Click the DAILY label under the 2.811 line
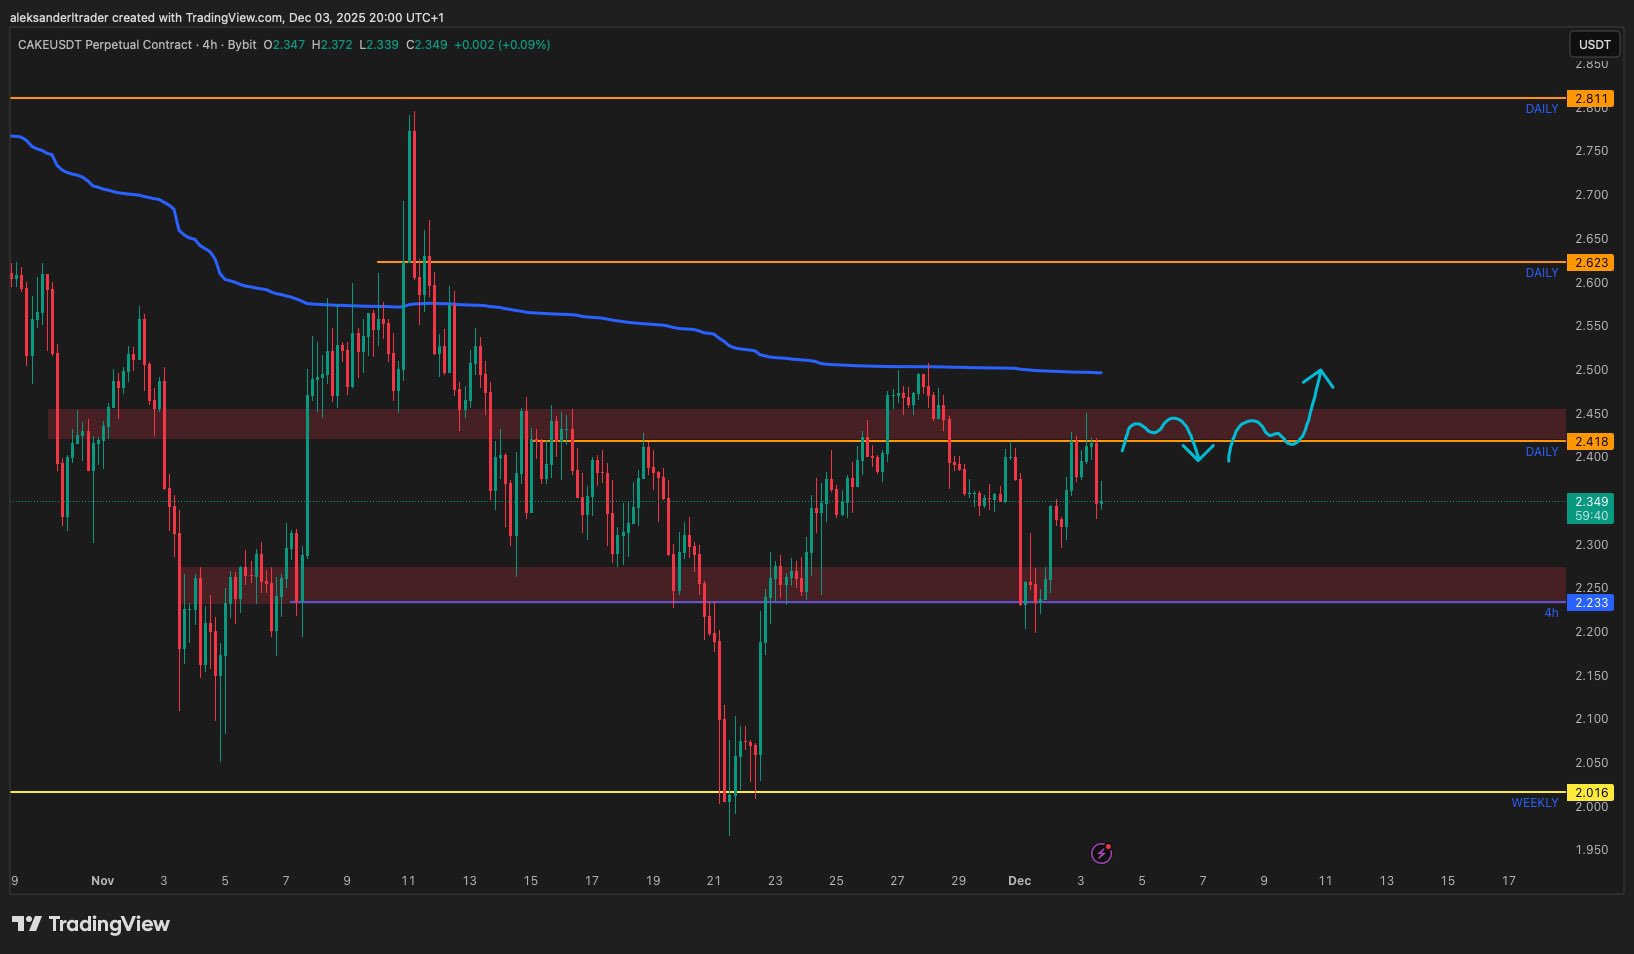1634x954 pixels. 1541,109
